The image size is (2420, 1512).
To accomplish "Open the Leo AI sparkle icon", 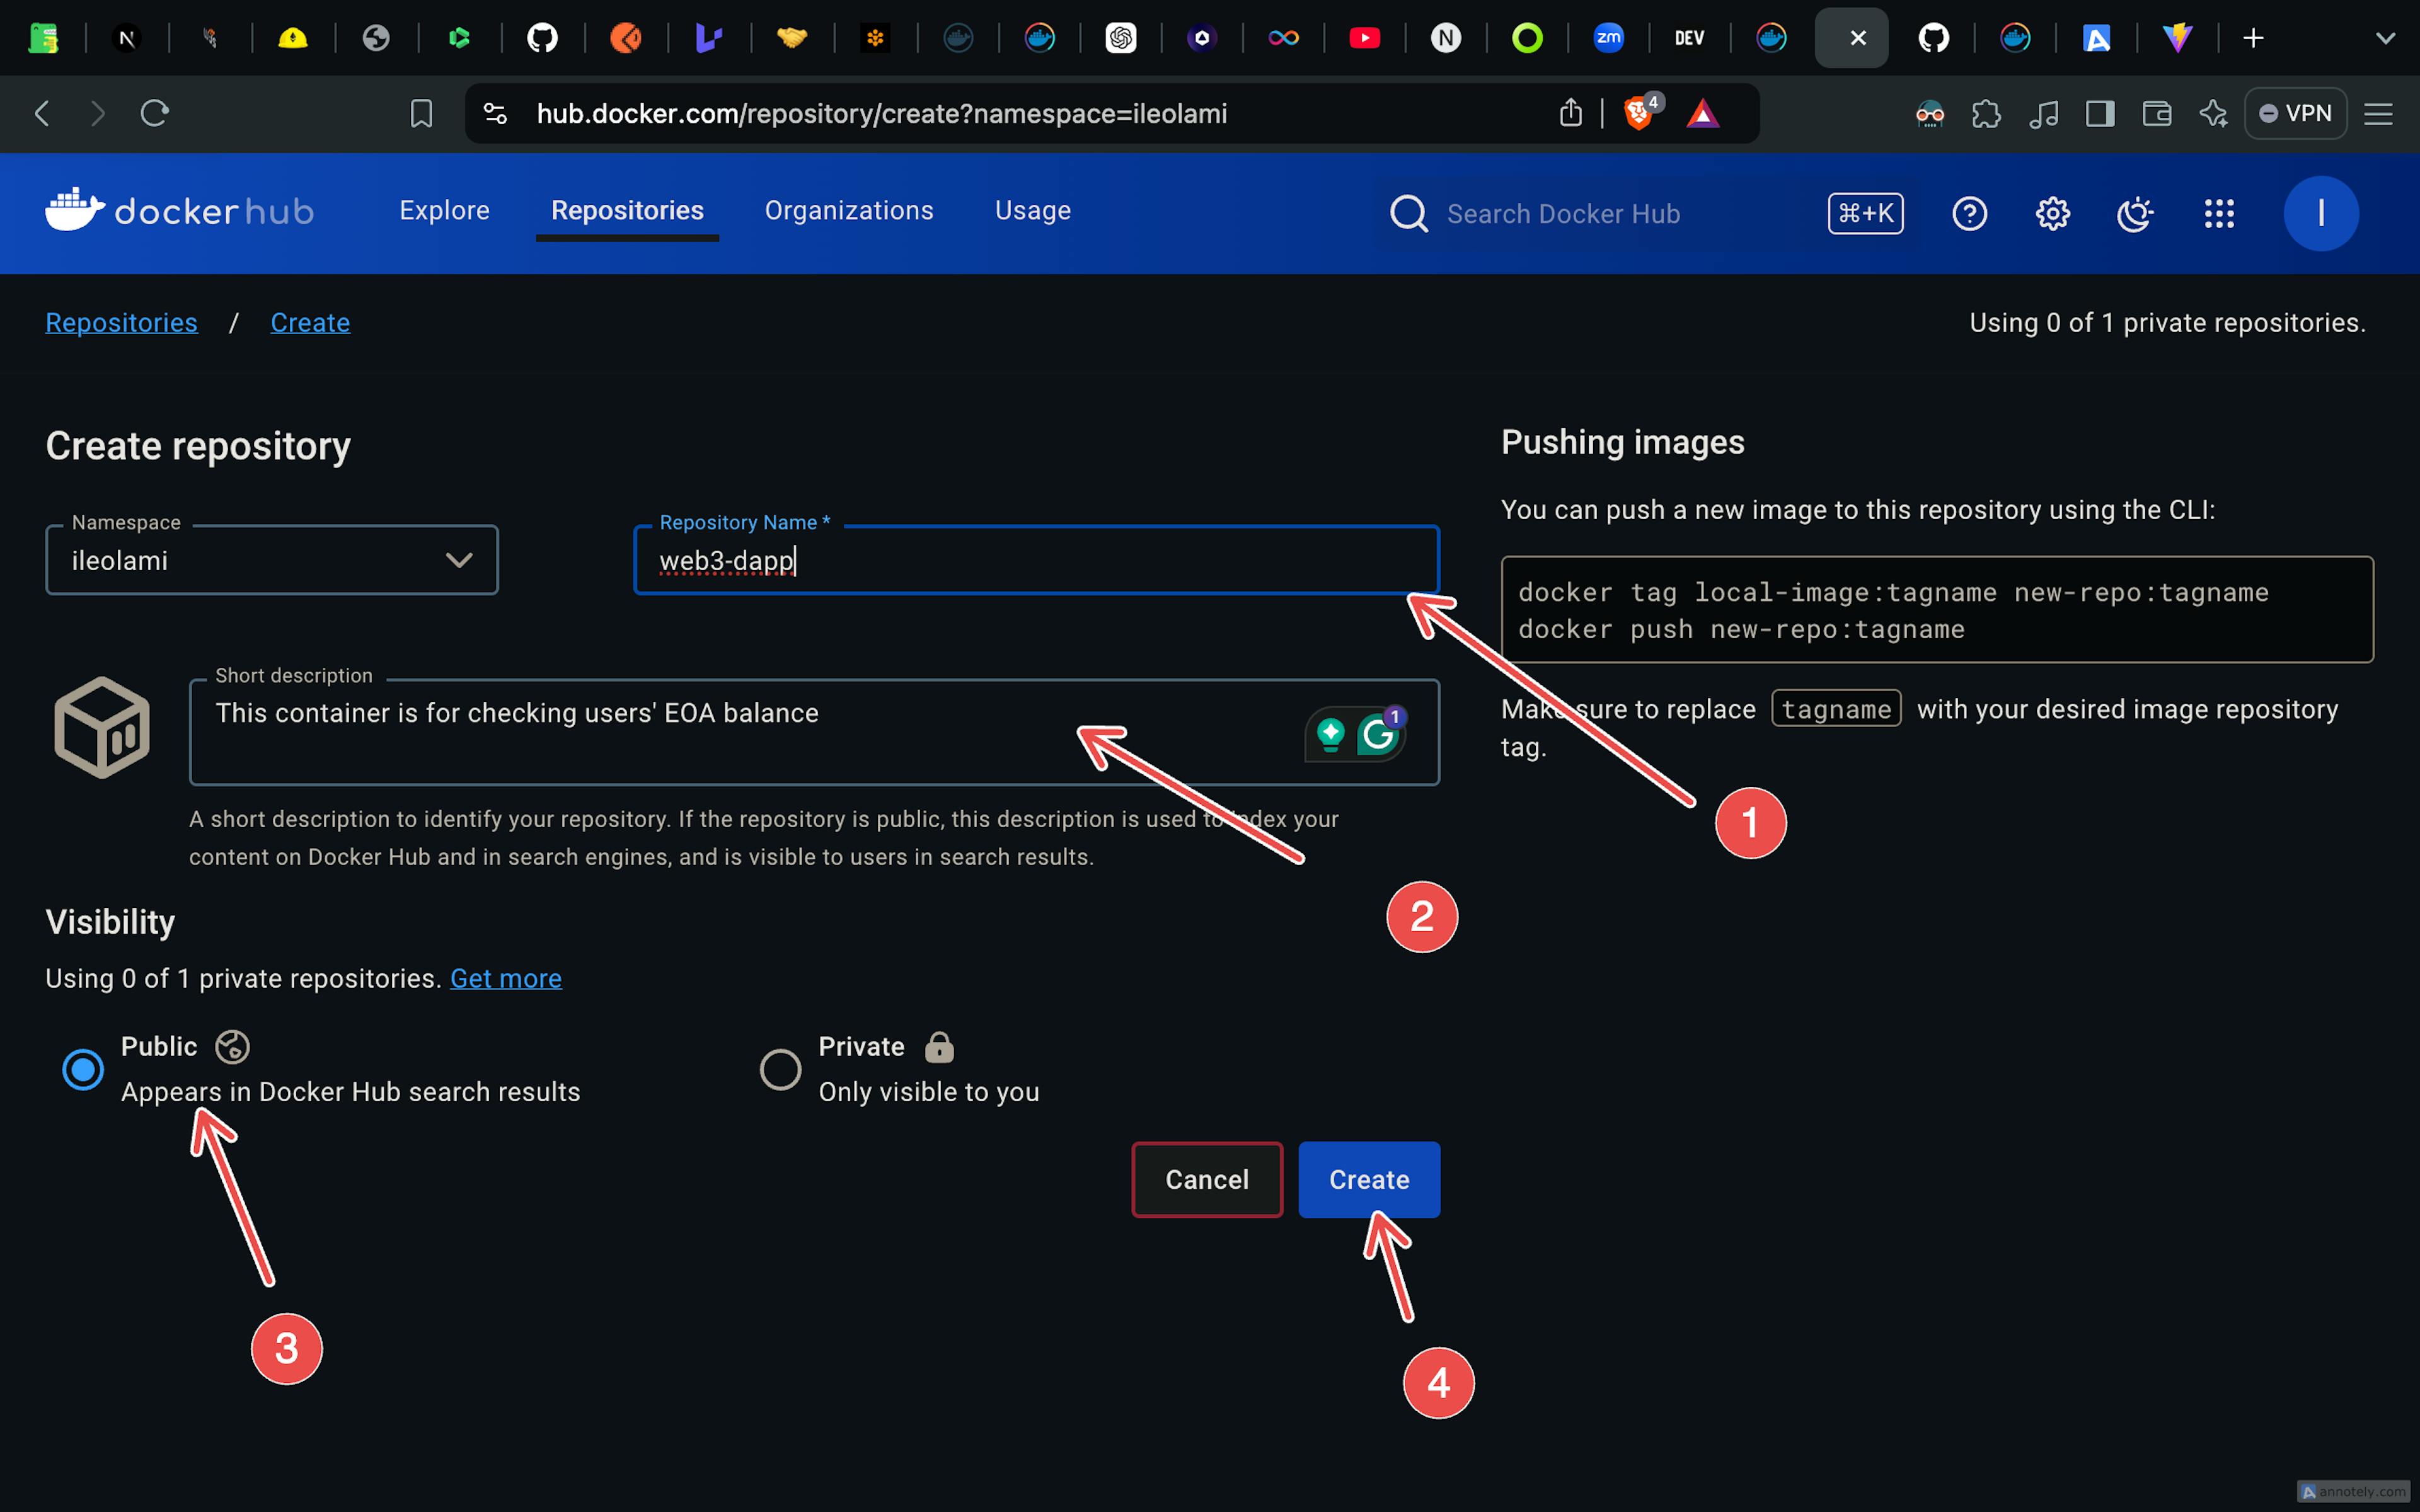I will click(2213, 113).
